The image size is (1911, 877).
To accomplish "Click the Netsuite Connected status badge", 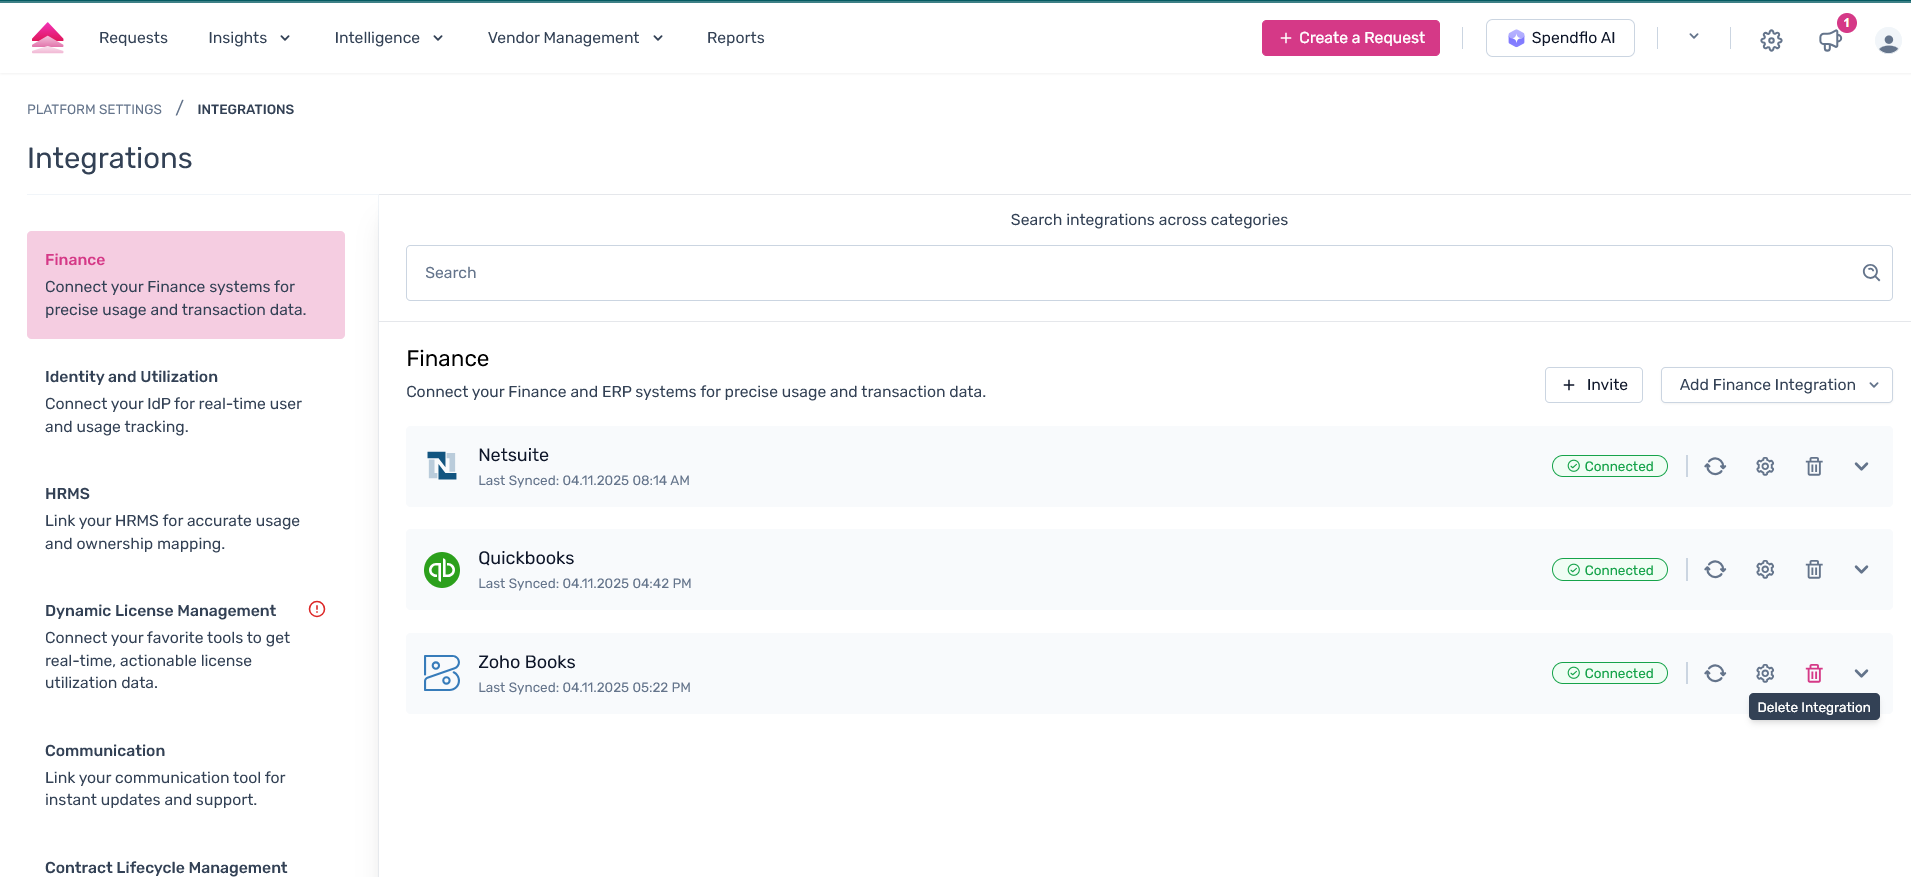I will (x=1609, y=466).
